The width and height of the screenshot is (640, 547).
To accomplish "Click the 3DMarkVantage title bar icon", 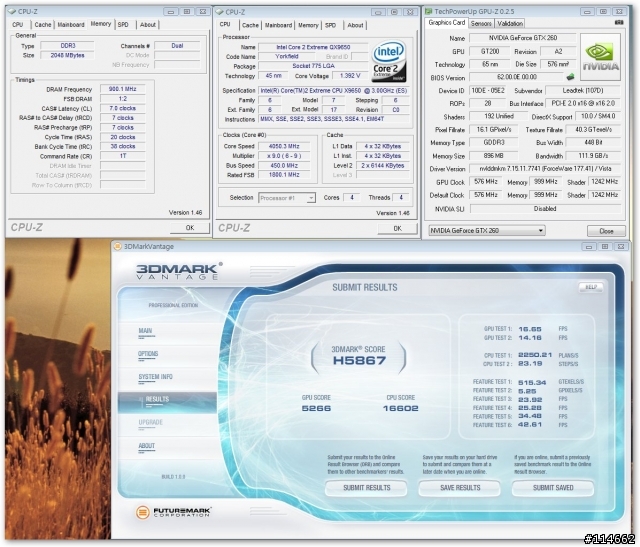I will tap(118, 246).
